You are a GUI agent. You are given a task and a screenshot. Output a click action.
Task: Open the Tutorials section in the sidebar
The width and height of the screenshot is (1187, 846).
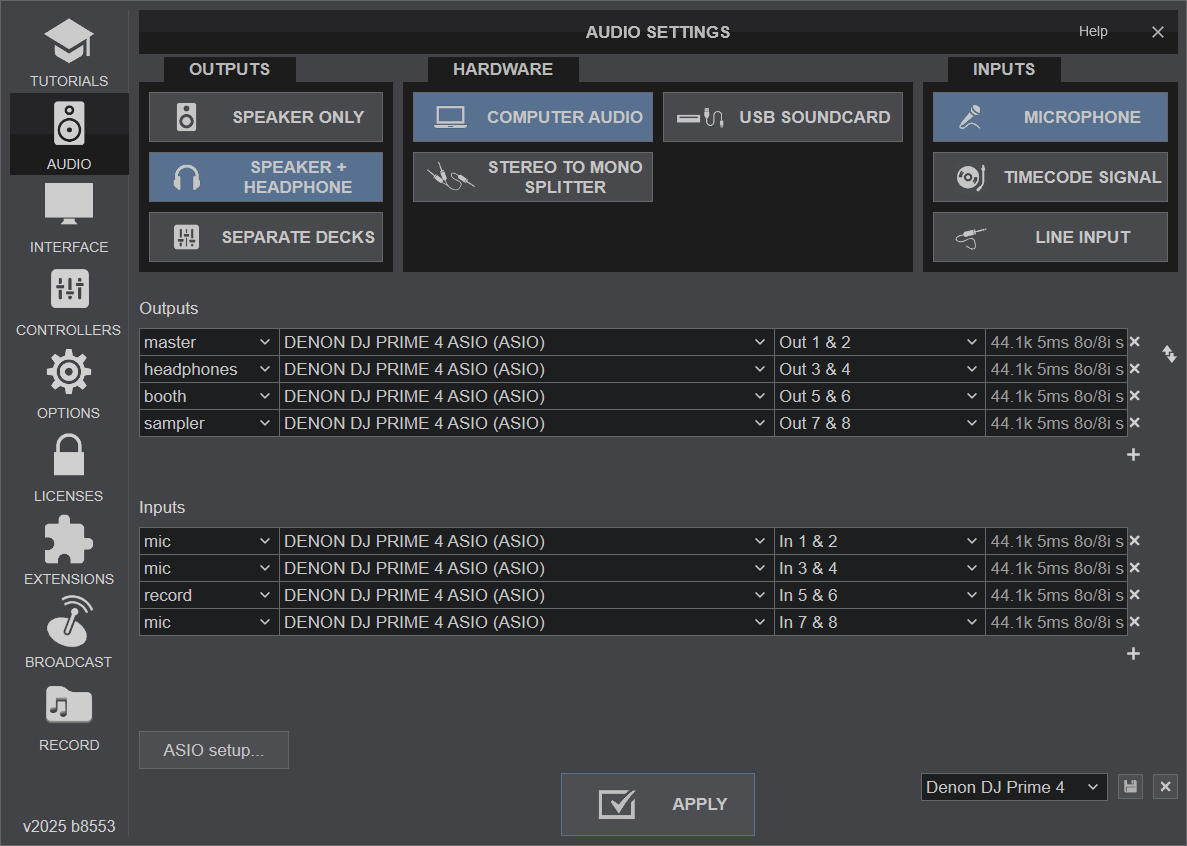coord(69,52)
